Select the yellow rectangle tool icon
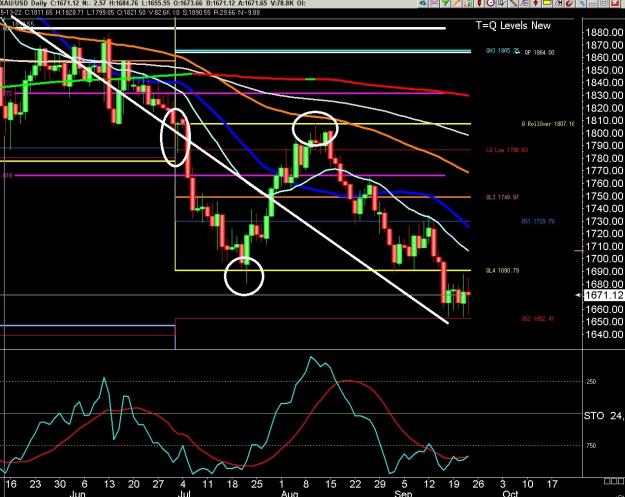 [547, 3]
